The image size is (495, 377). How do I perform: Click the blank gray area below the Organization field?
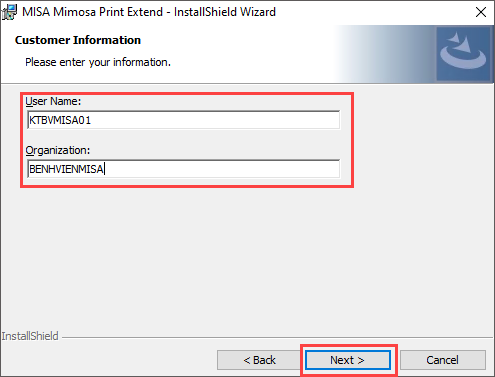(x=247, y=257)
